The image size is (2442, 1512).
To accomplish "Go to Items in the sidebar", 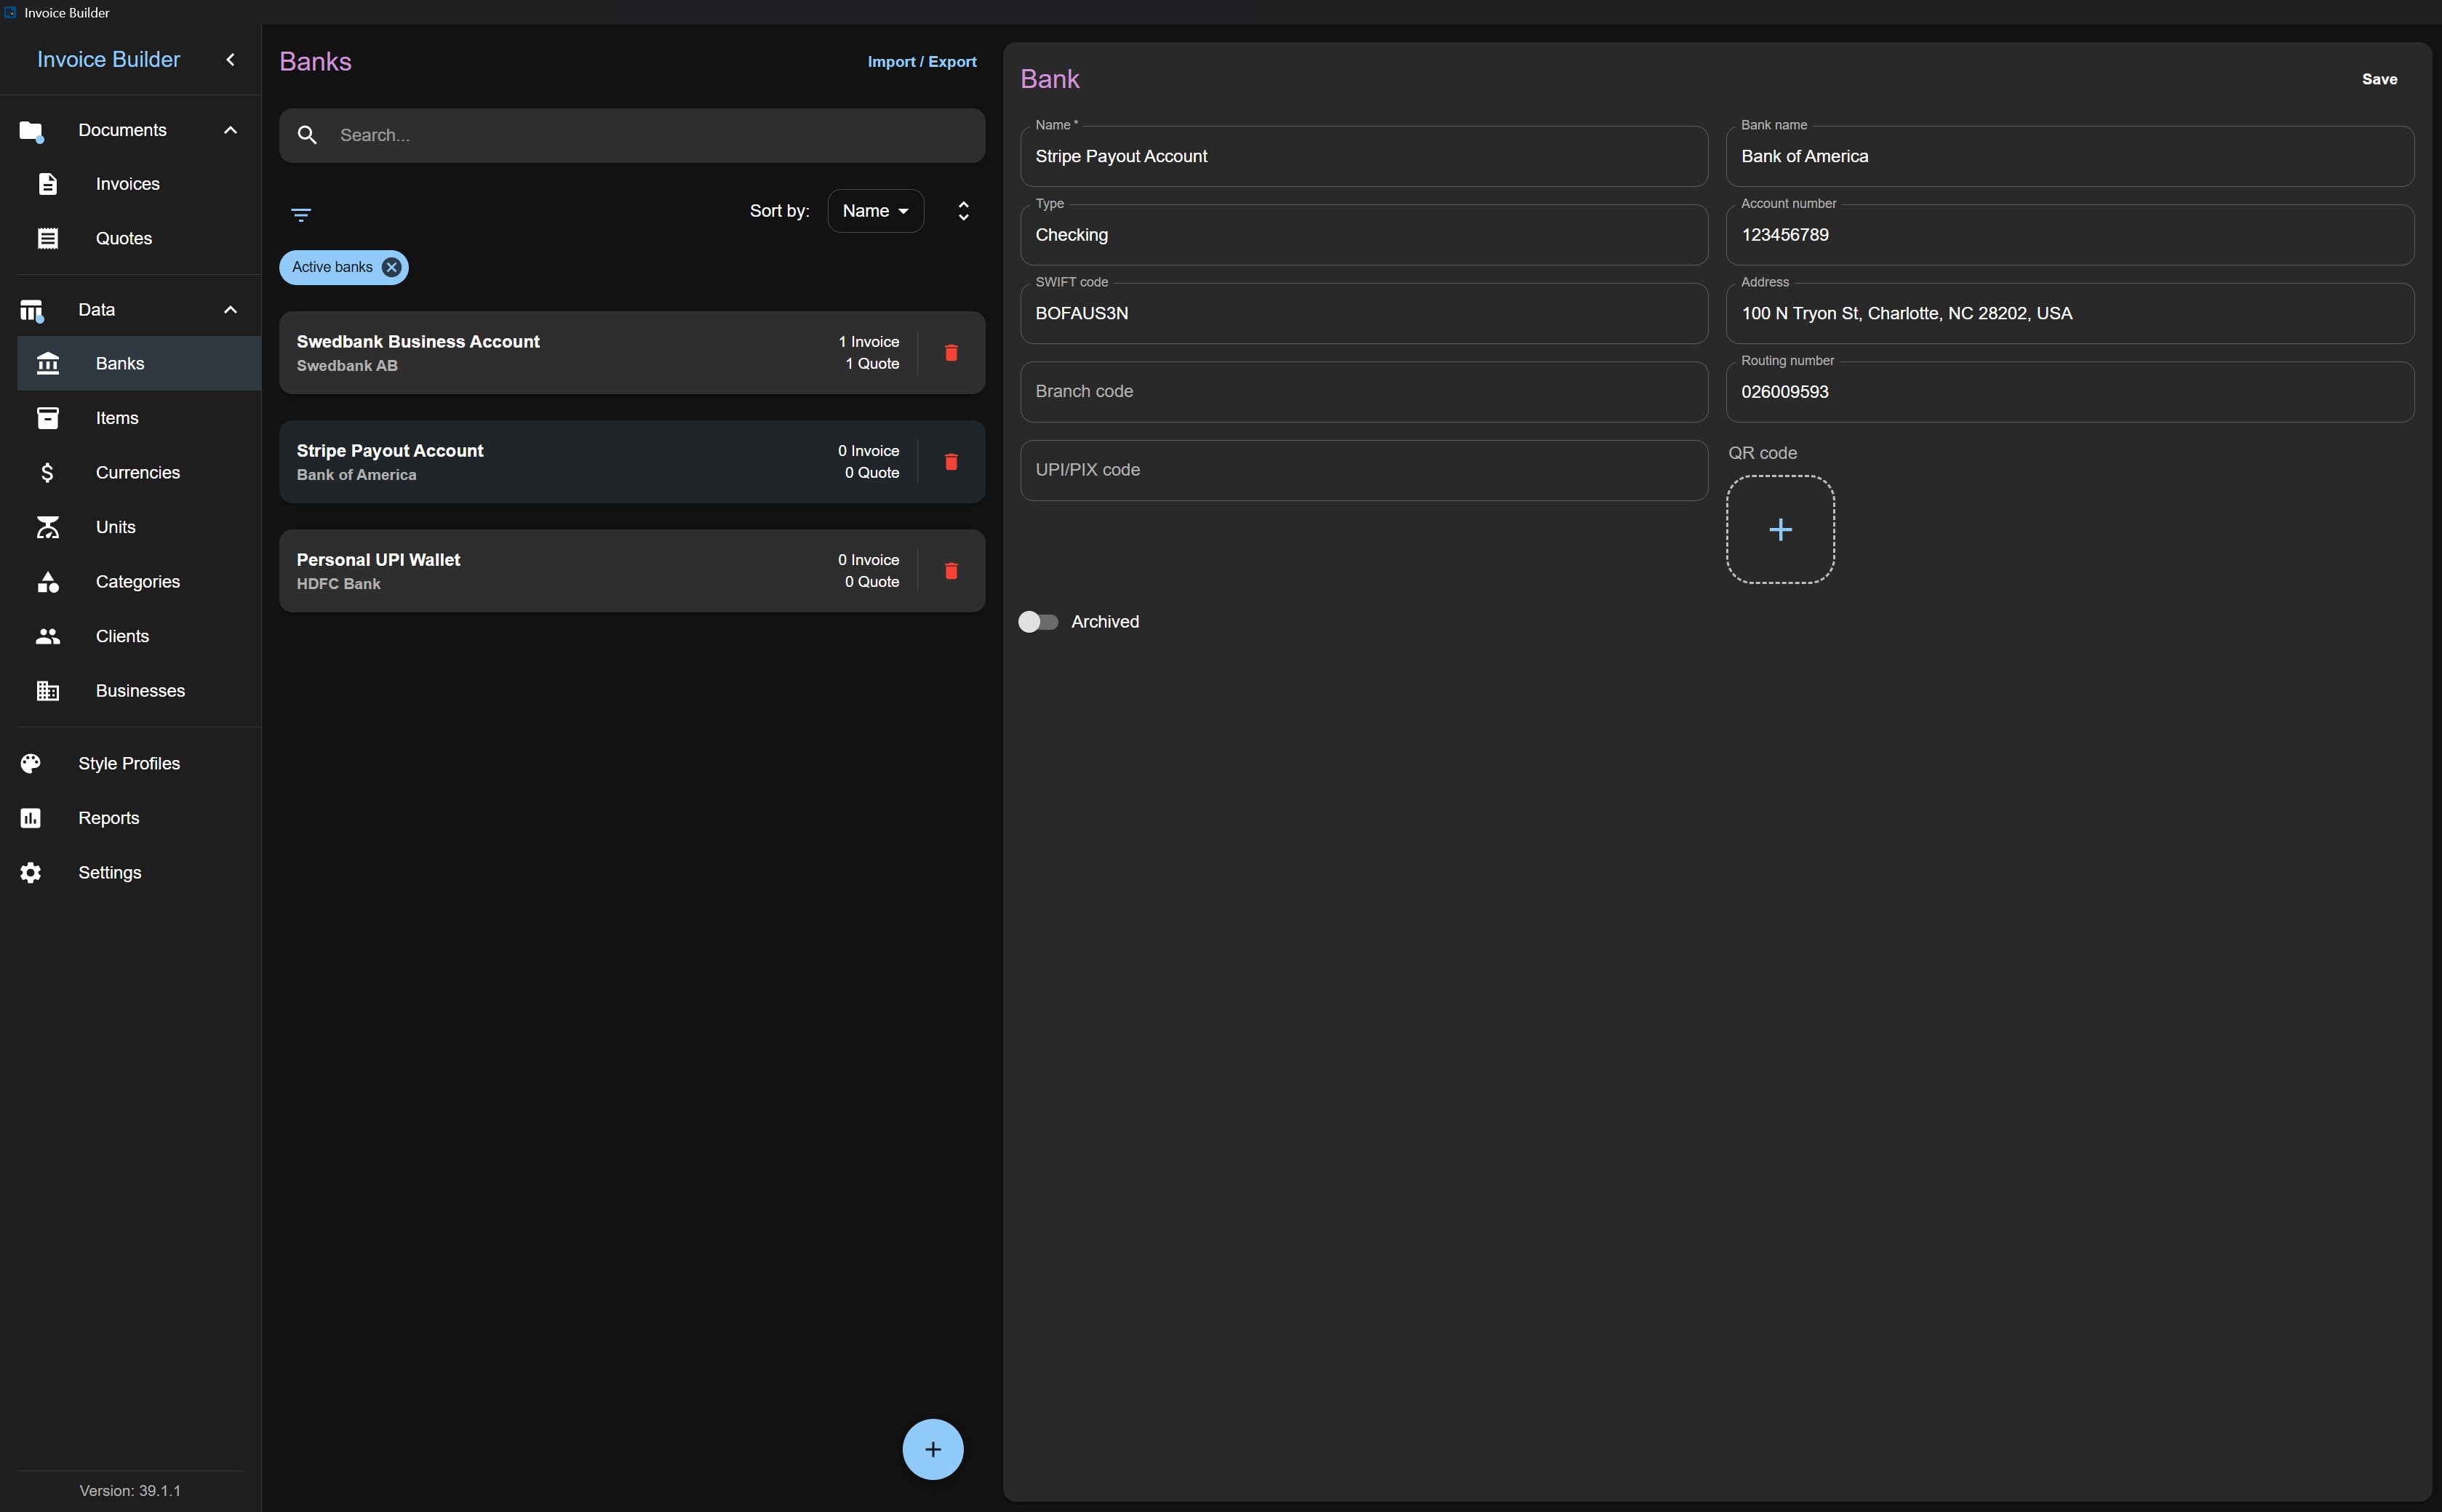I will [139, 418].
